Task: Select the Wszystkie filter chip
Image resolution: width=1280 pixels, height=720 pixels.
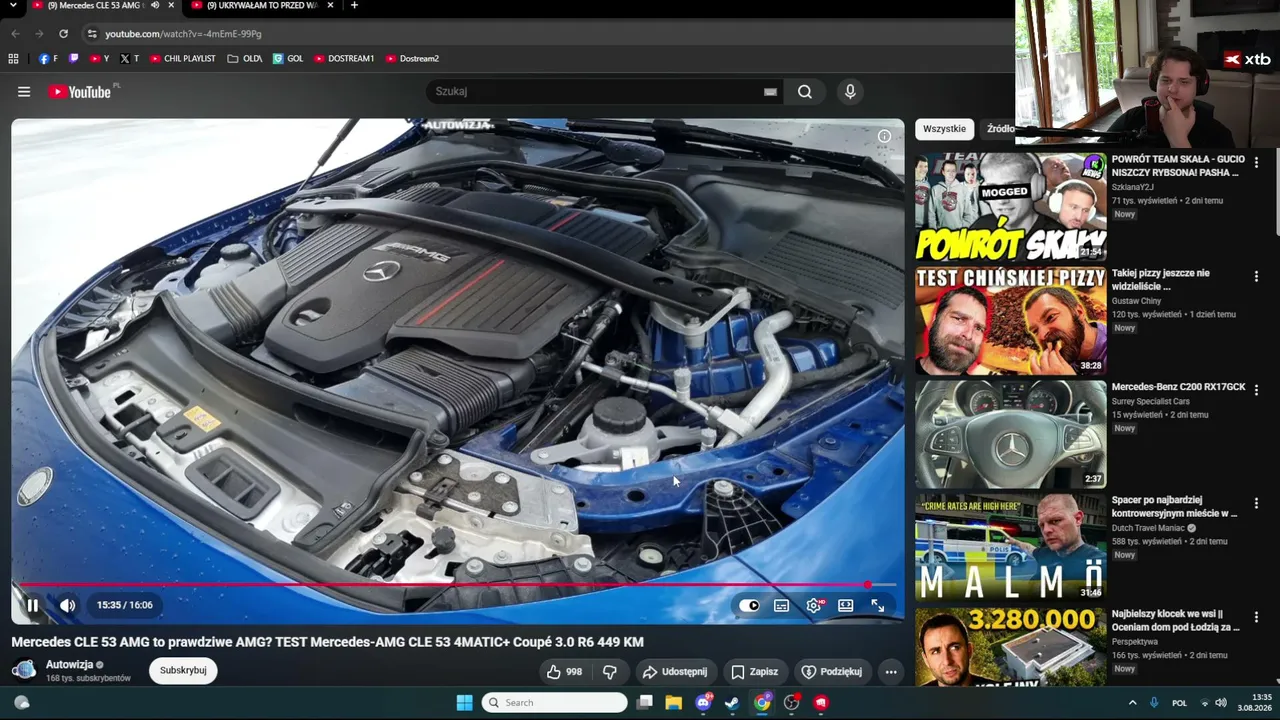Action: point(944,129)
